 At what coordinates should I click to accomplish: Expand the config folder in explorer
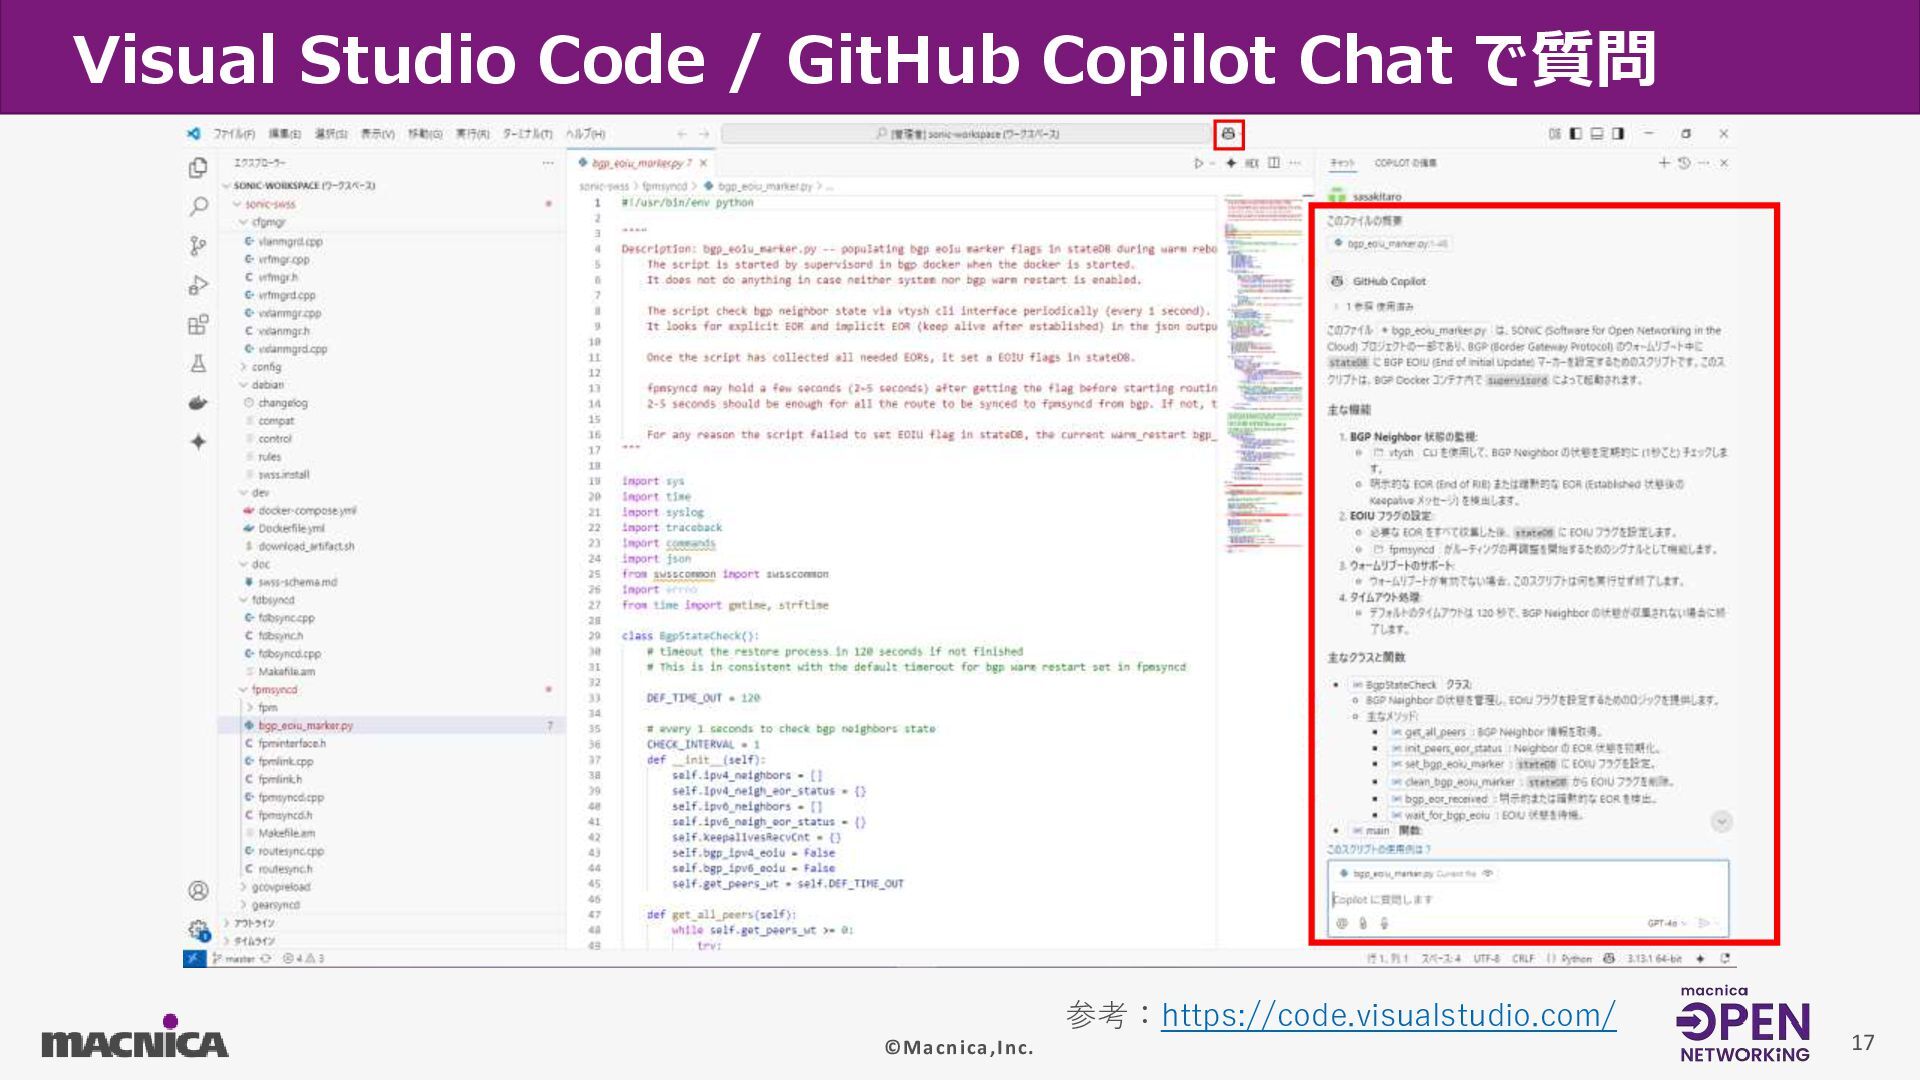coord(266,367)
